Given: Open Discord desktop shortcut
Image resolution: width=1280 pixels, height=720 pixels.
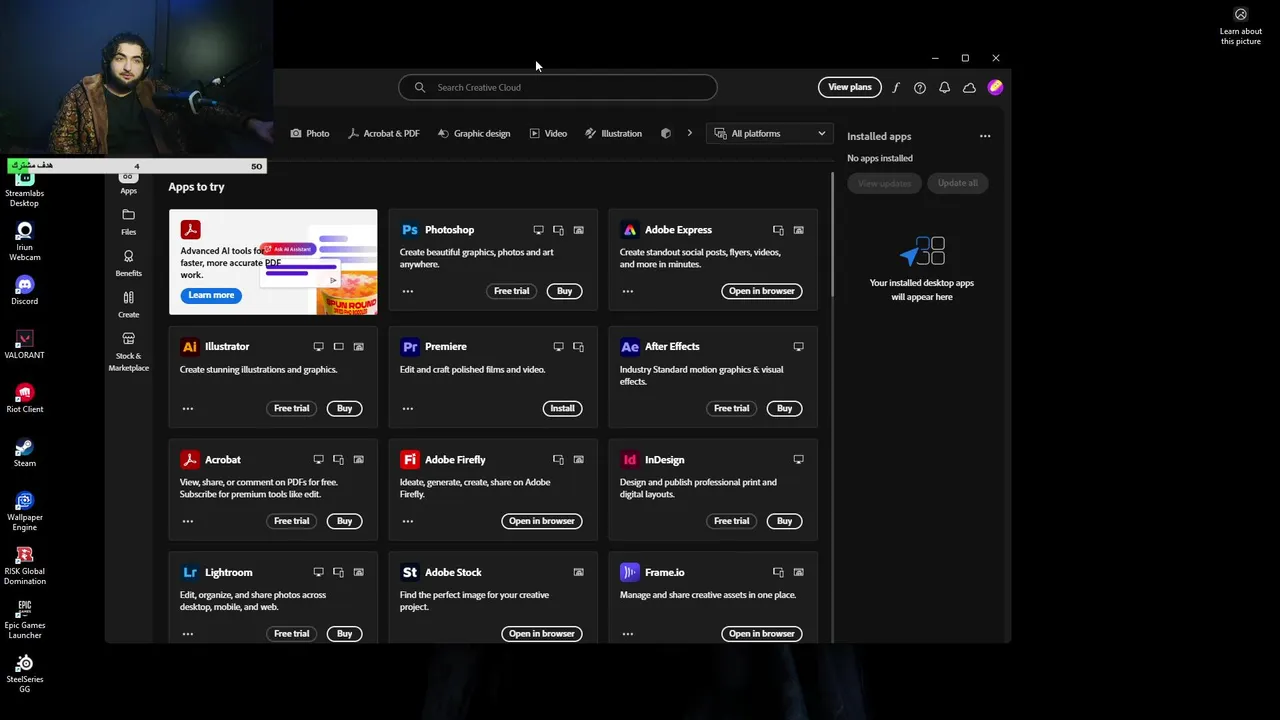Looking at the screenshot, I should [x=25, y=290].
